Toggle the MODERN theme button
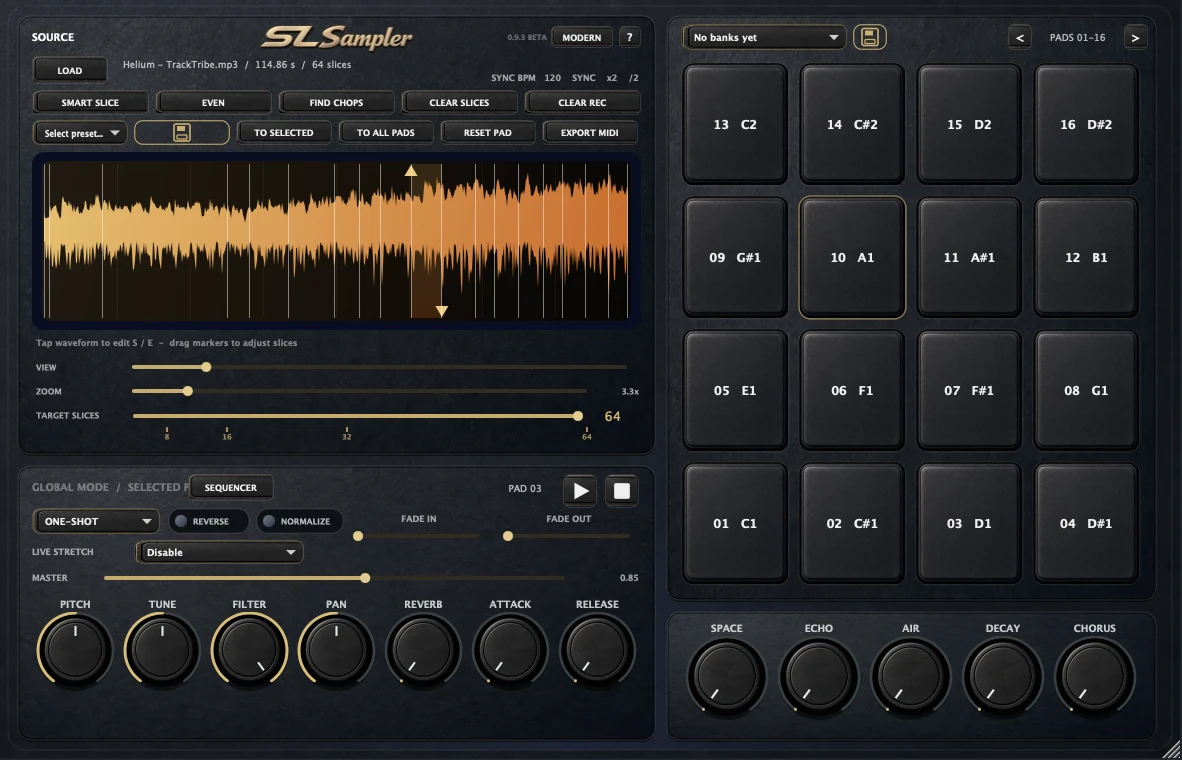This screenshot has width=1182, height=760. coord(582,37)
